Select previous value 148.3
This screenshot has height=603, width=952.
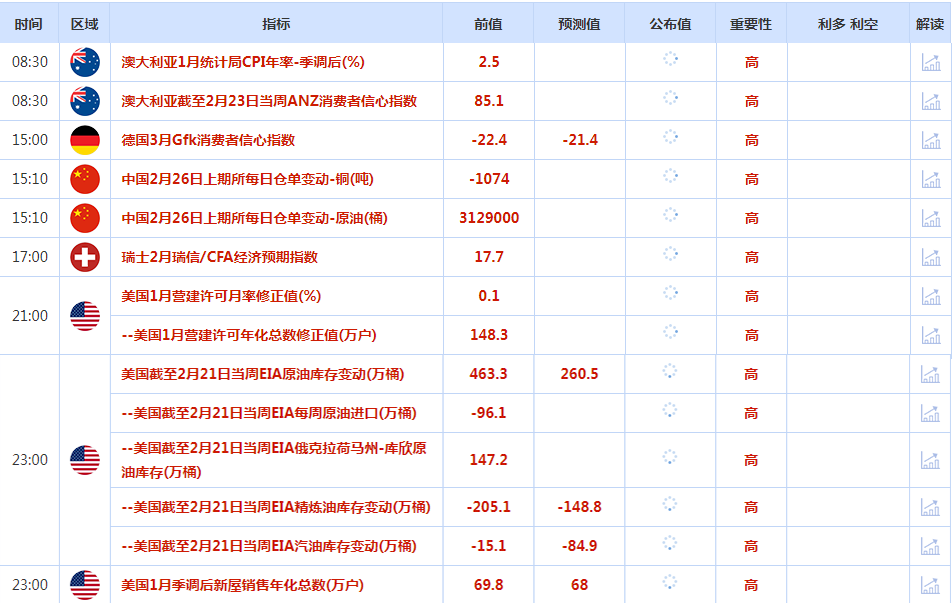pyautogui.click(x=489, y=335)
